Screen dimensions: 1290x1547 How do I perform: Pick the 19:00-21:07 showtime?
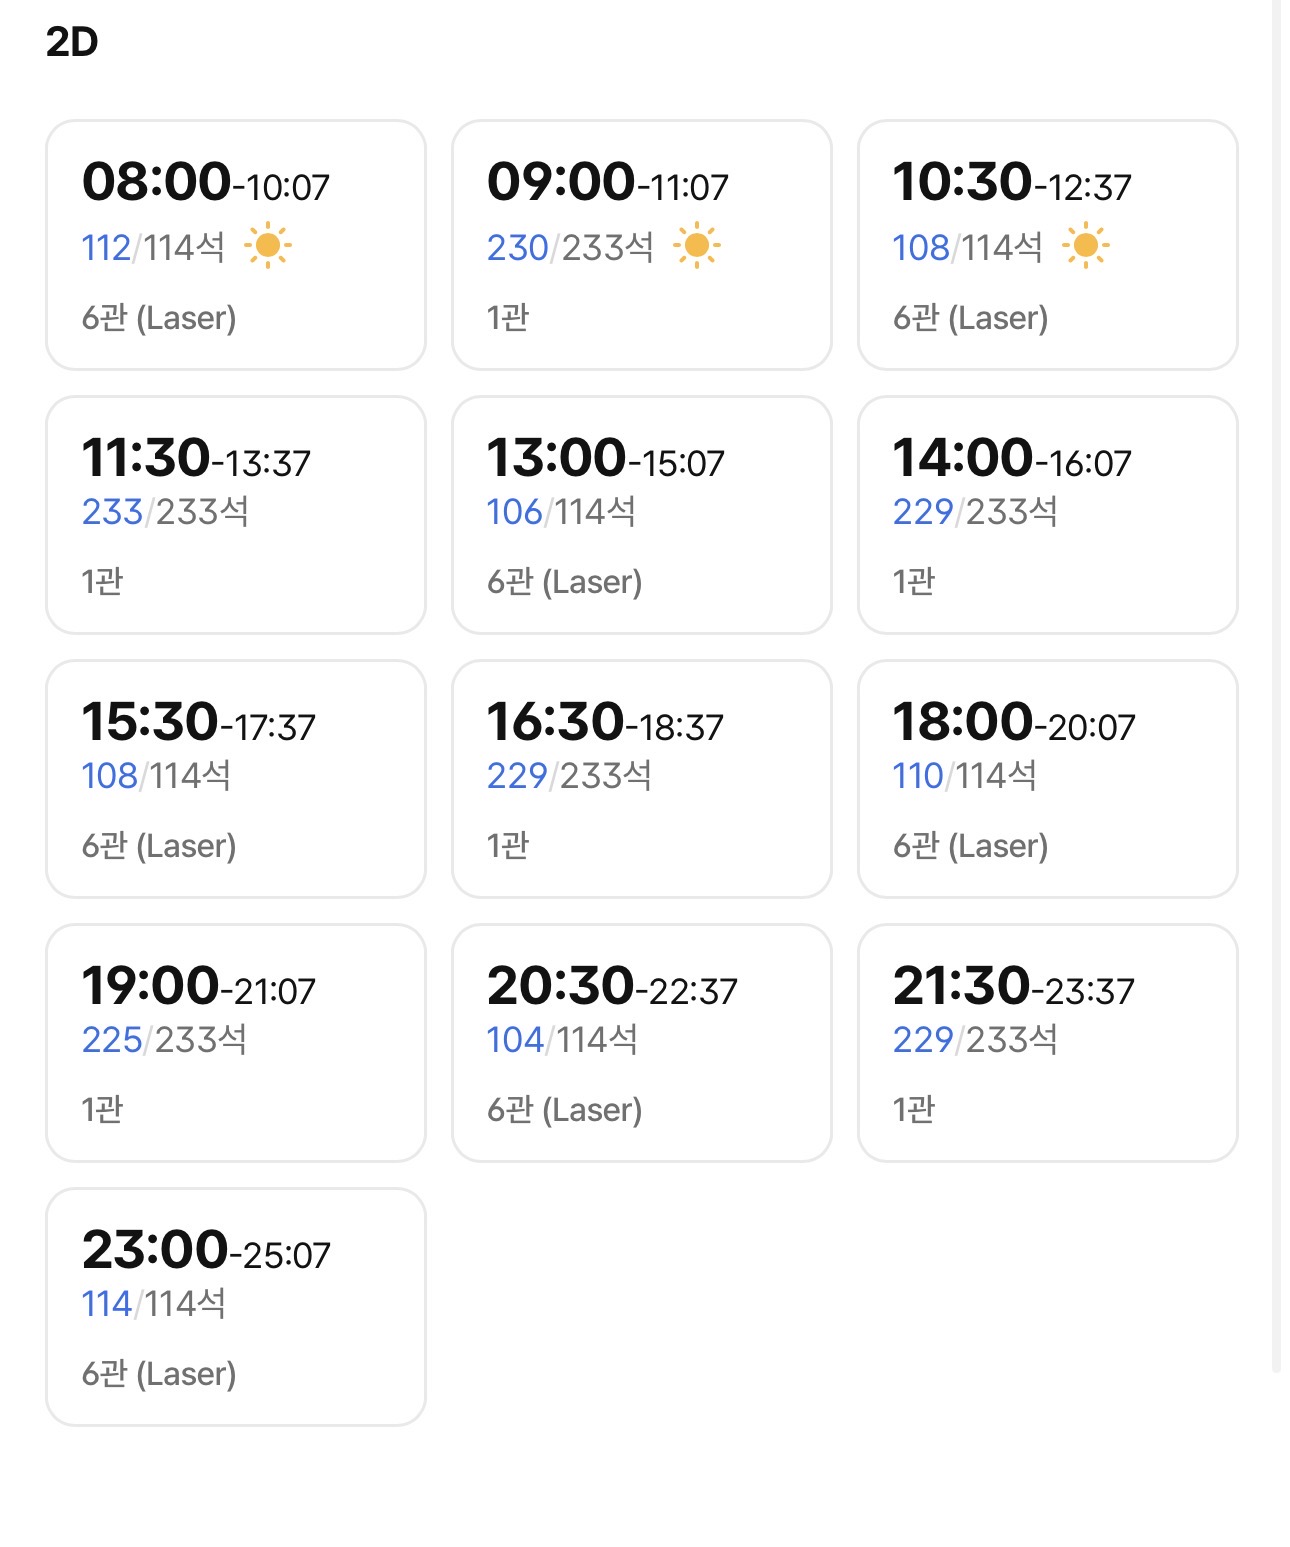(x=236, y=1043)
